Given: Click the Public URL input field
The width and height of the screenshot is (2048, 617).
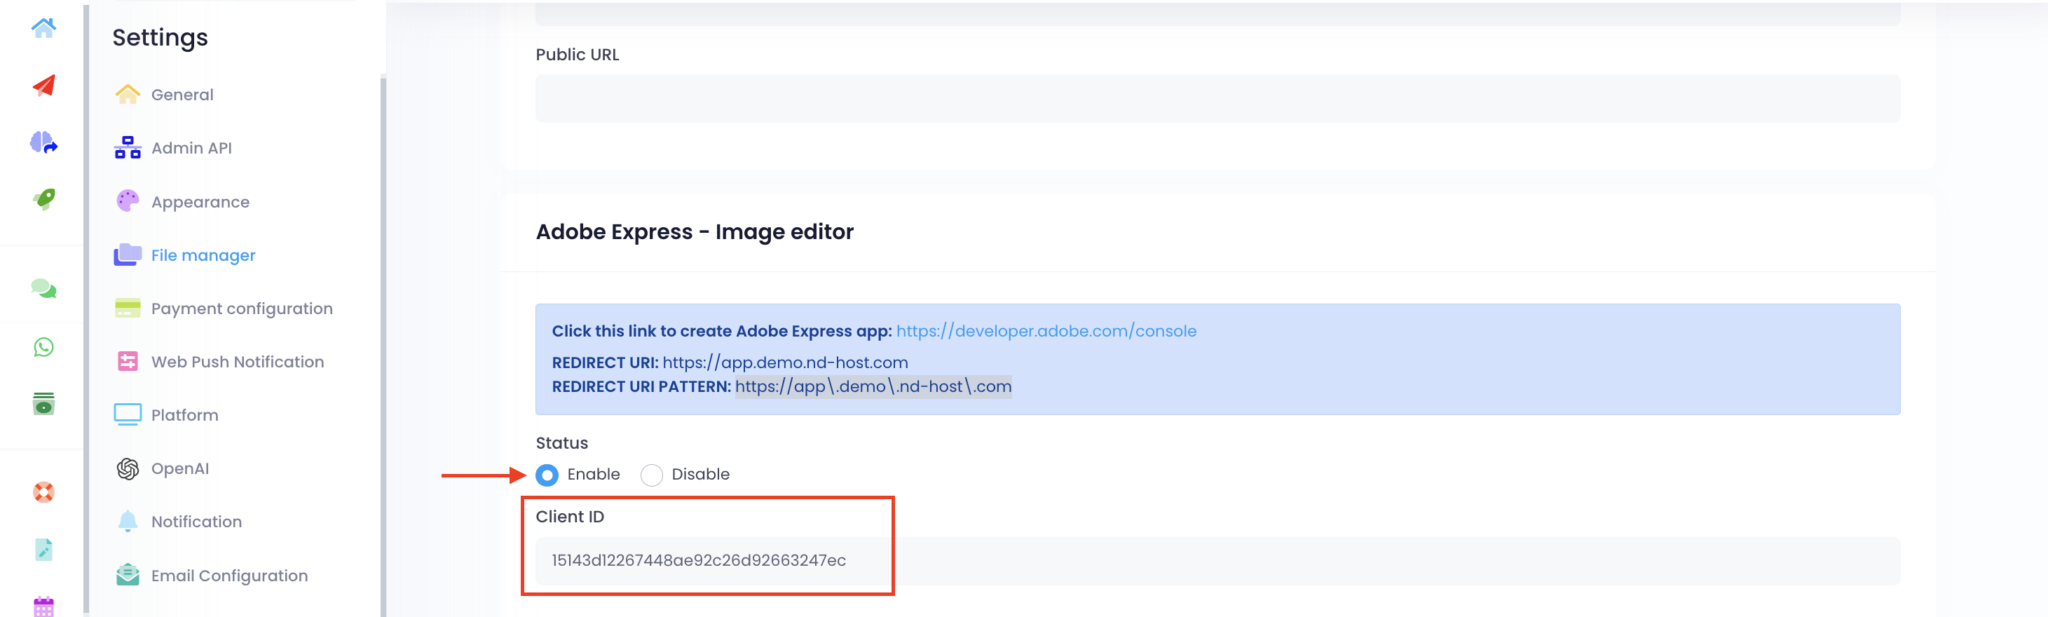Looking at the screenshot, I should pos(1217,98).
